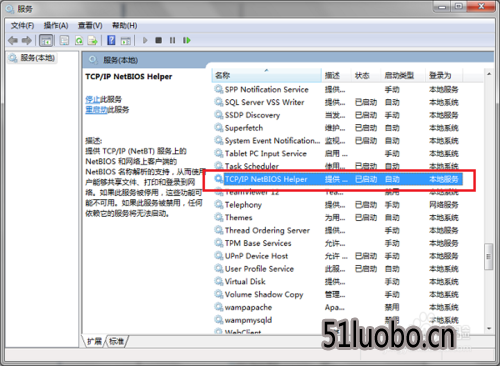Select the Telephony service row
The width and height of the screenshot is (500, 366).
(x=337, y=205)
